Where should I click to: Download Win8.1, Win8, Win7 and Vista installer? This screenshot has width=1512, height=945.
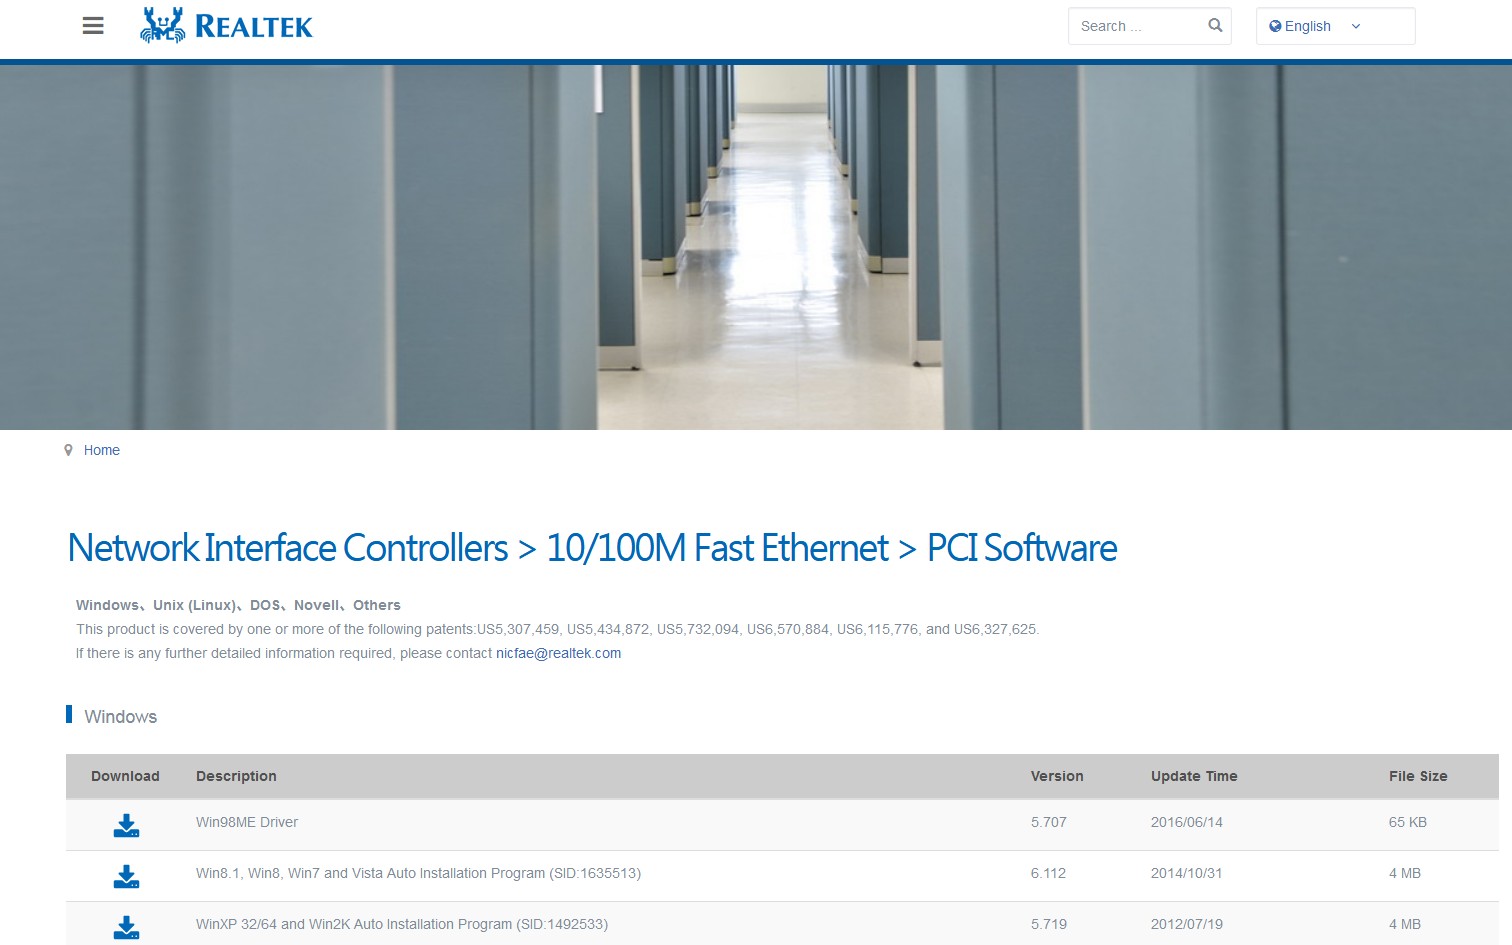click(126, 876)
